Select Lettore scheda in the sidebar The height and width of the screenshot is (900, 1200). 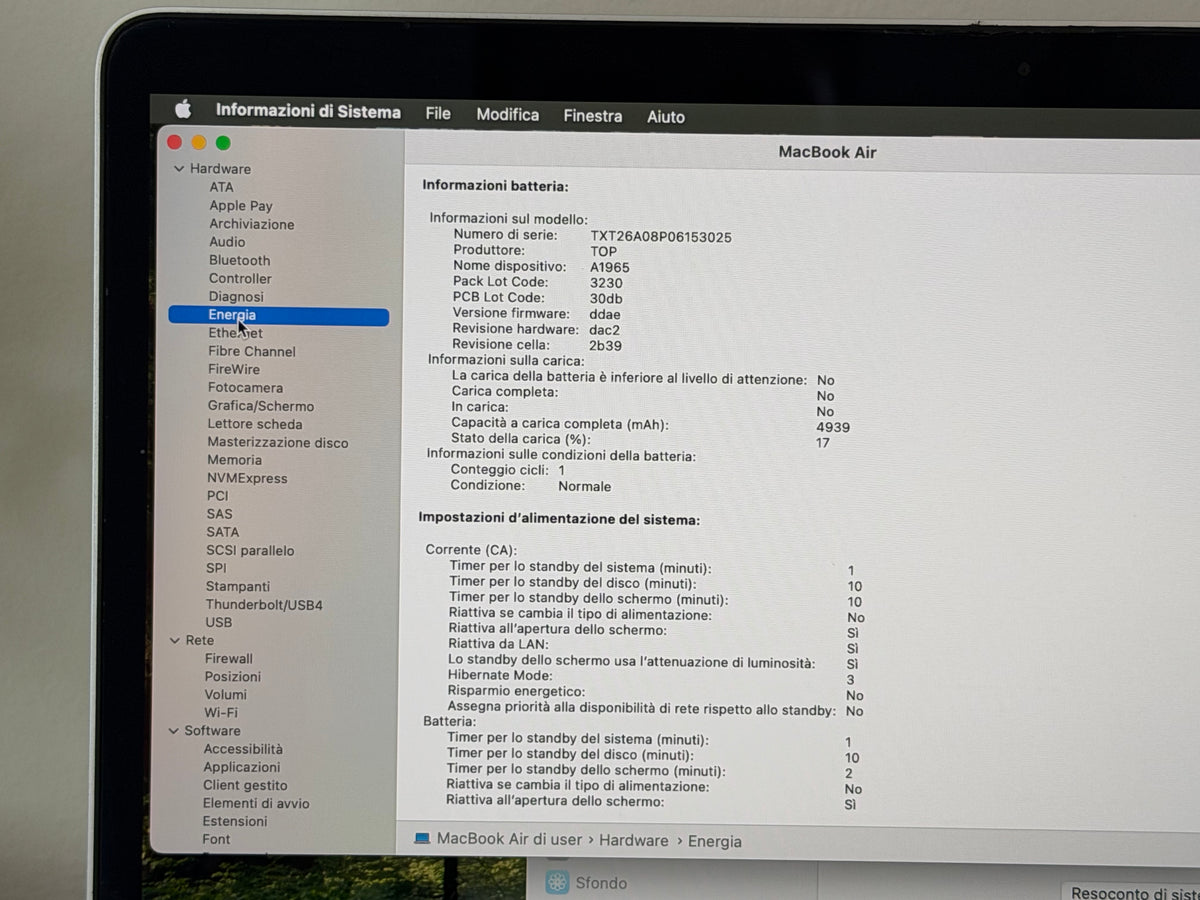tap(255, 424)
